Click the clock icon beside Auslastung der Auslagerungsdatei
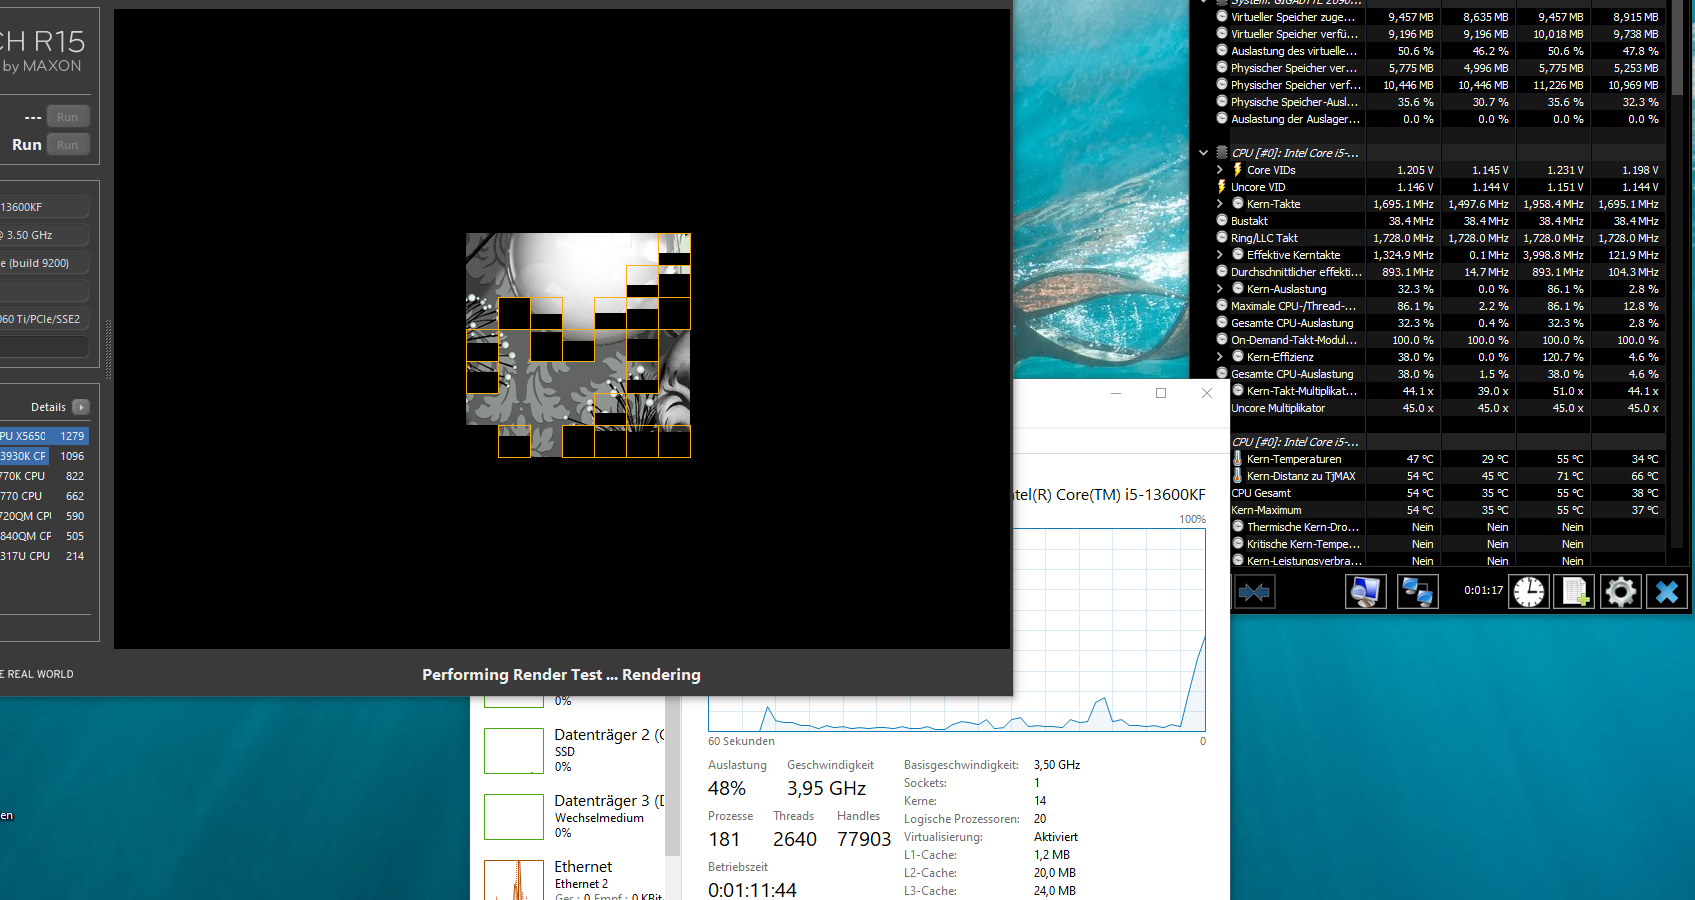The image size is (1695, 900). click(1222, 119)
